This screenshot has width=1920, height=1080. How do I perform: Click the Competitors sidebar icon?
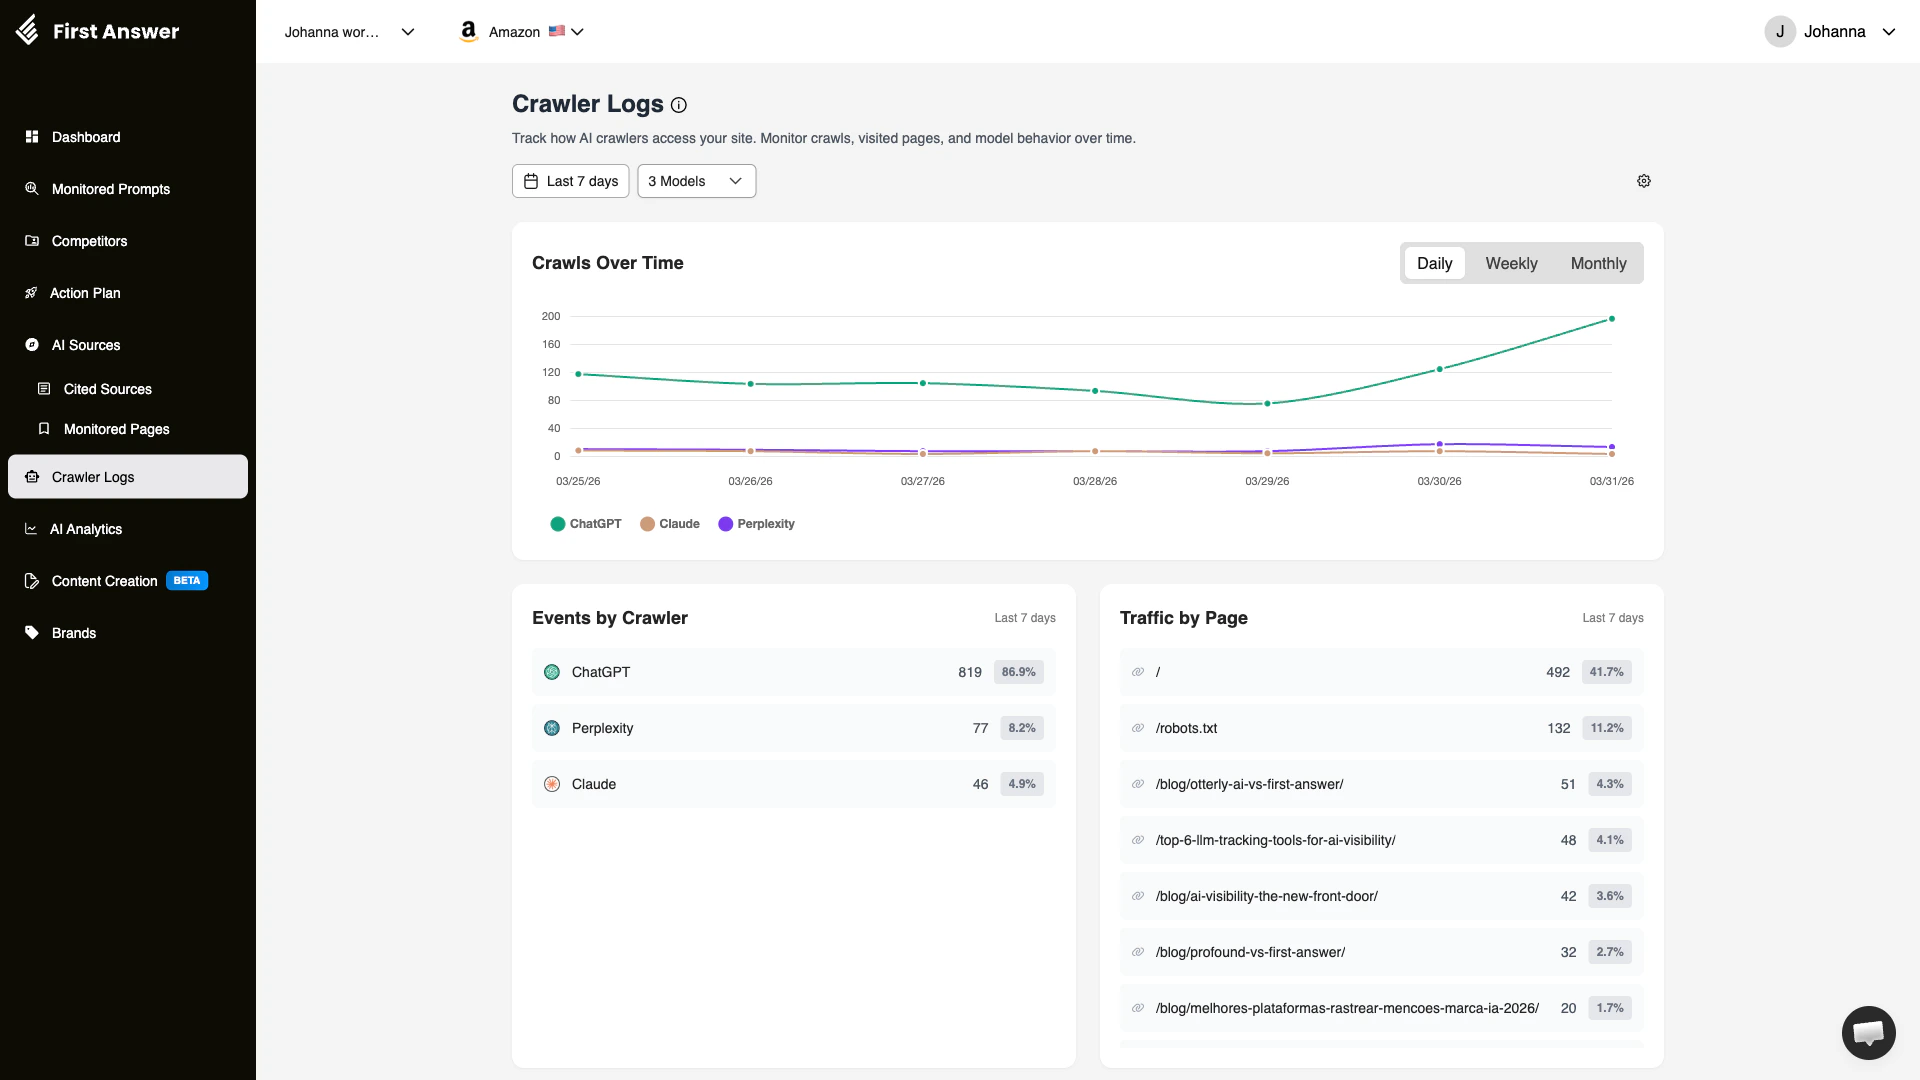32,241
